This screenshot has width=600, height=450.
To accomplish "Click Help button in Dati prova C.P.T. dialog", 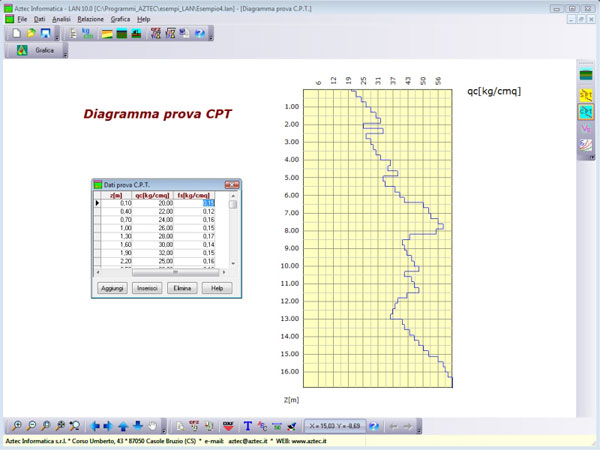I will point(217,288).
